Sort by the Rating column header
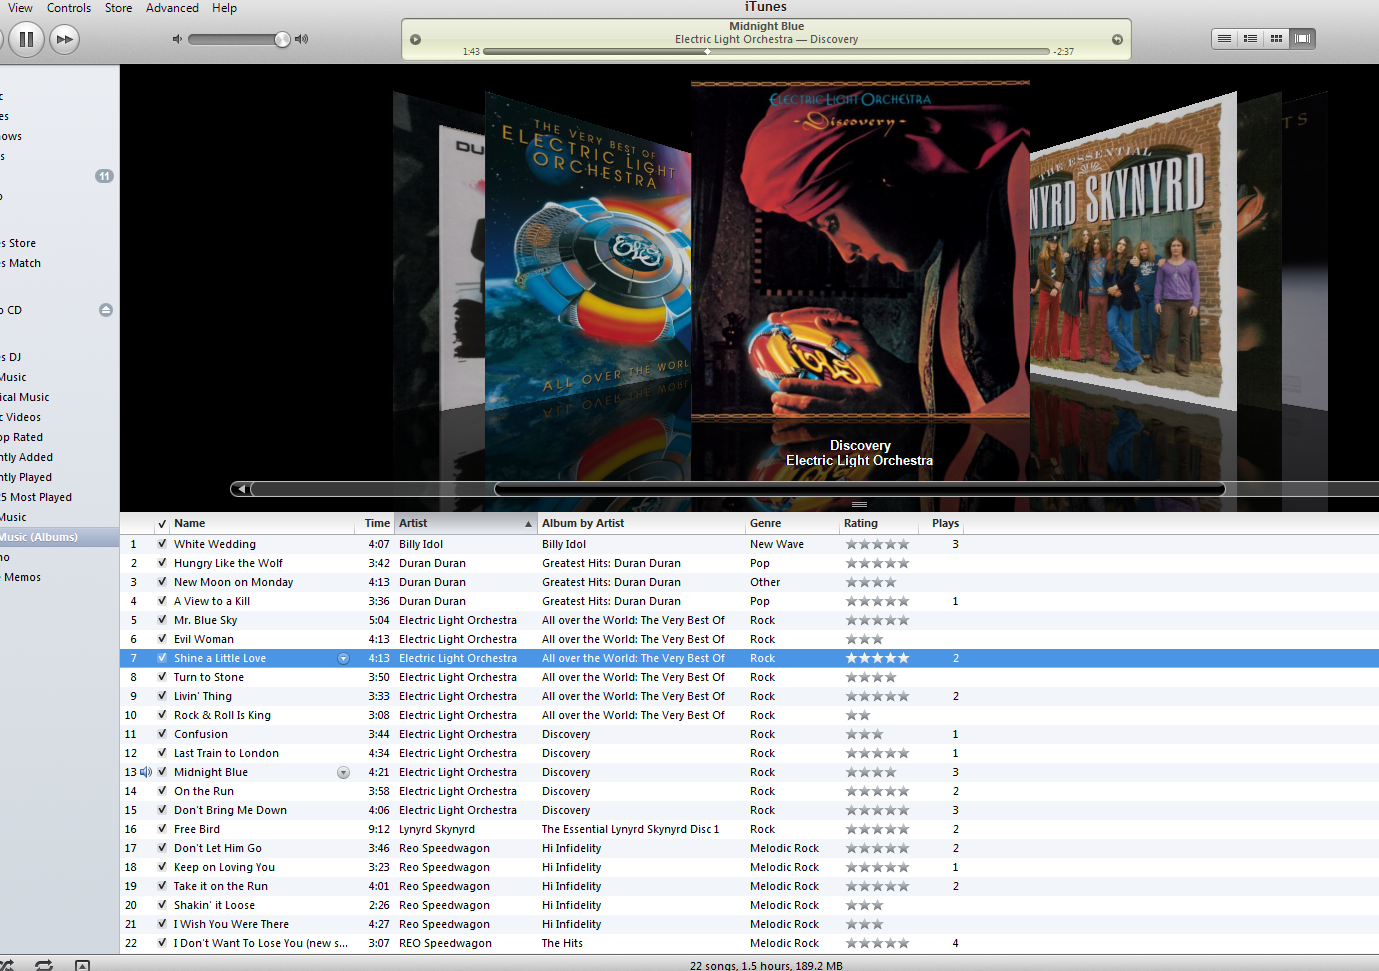 click(879, 523)
